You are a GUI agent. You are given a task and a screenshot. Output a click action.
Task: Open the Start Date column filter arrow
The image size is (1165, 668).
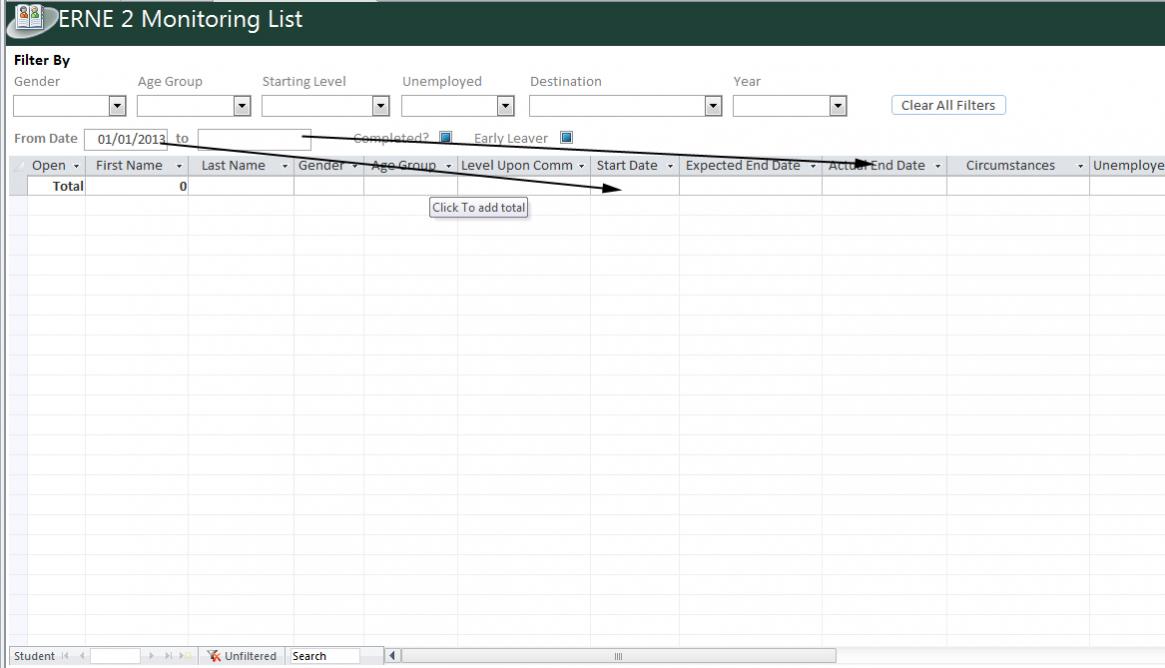pos(670,166)
